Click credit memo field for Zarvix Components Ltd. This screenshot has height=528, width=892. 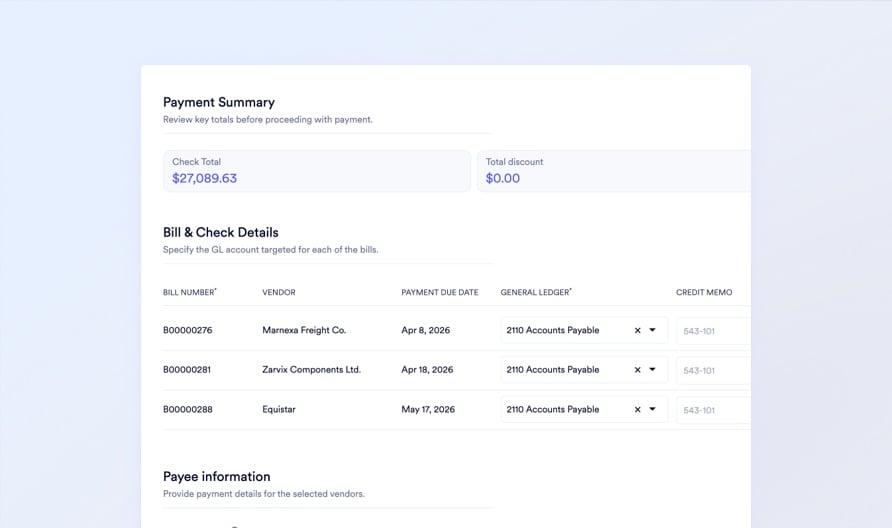(713, 370)
